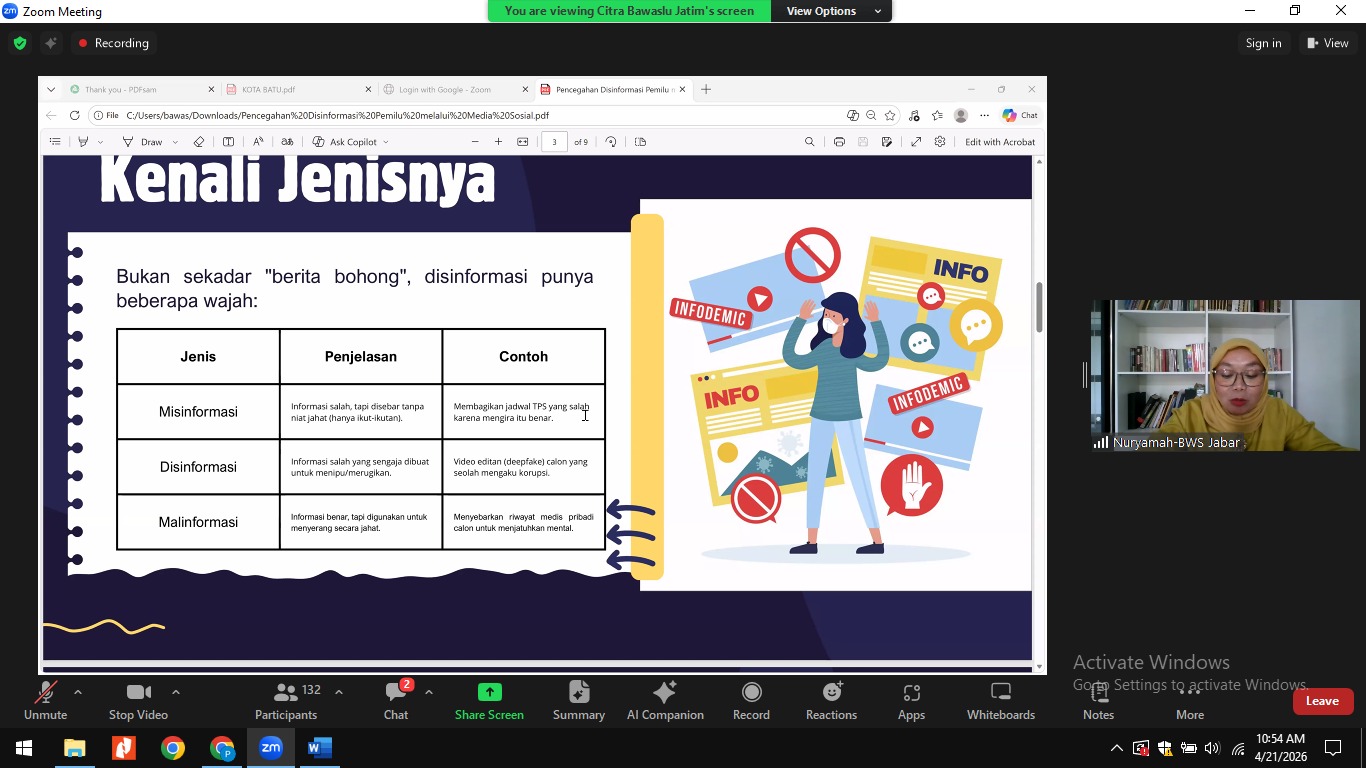1366x768 pixels.
Task: Click the green Share Screen button
Action: [489, 700]
